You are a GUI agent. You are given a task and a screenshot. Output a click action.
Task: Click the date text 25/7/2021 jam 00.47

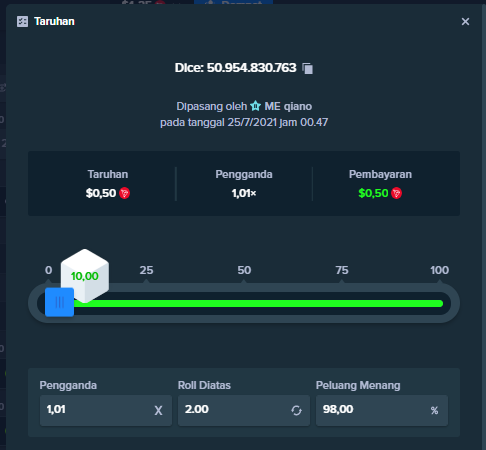click(x=278, y=122)
